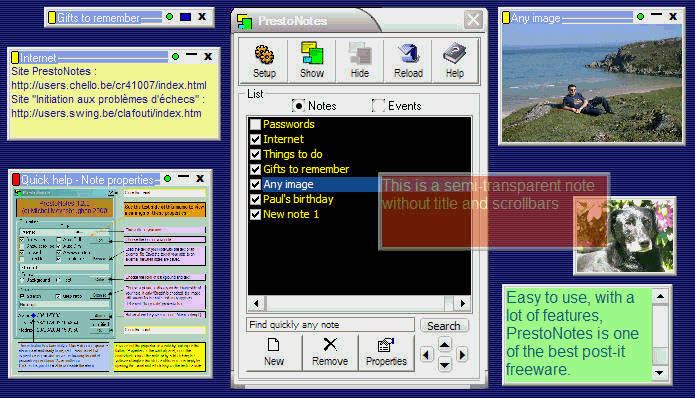The height and width of the screenshot is (398, 695).
Task: Click green dot in Internet note title
Action: (176, 57)
